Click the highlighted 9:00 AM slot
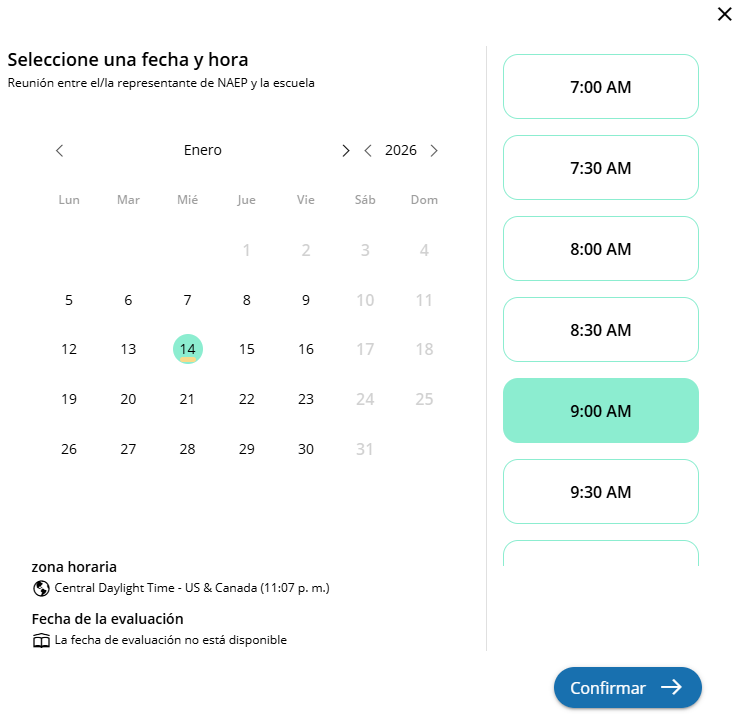Image resolution: width=737 pixels, height=714 pixels. [600, 411]
